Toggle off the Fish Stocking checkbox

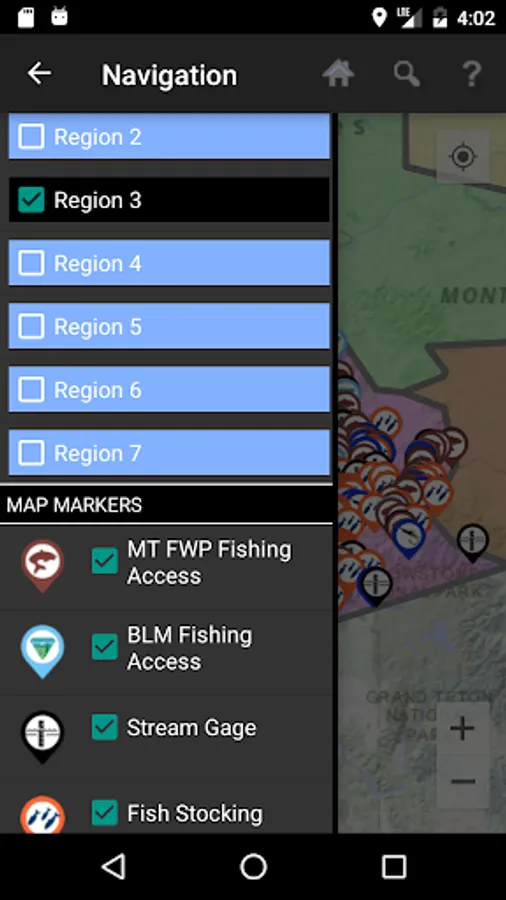pos(104,813)
